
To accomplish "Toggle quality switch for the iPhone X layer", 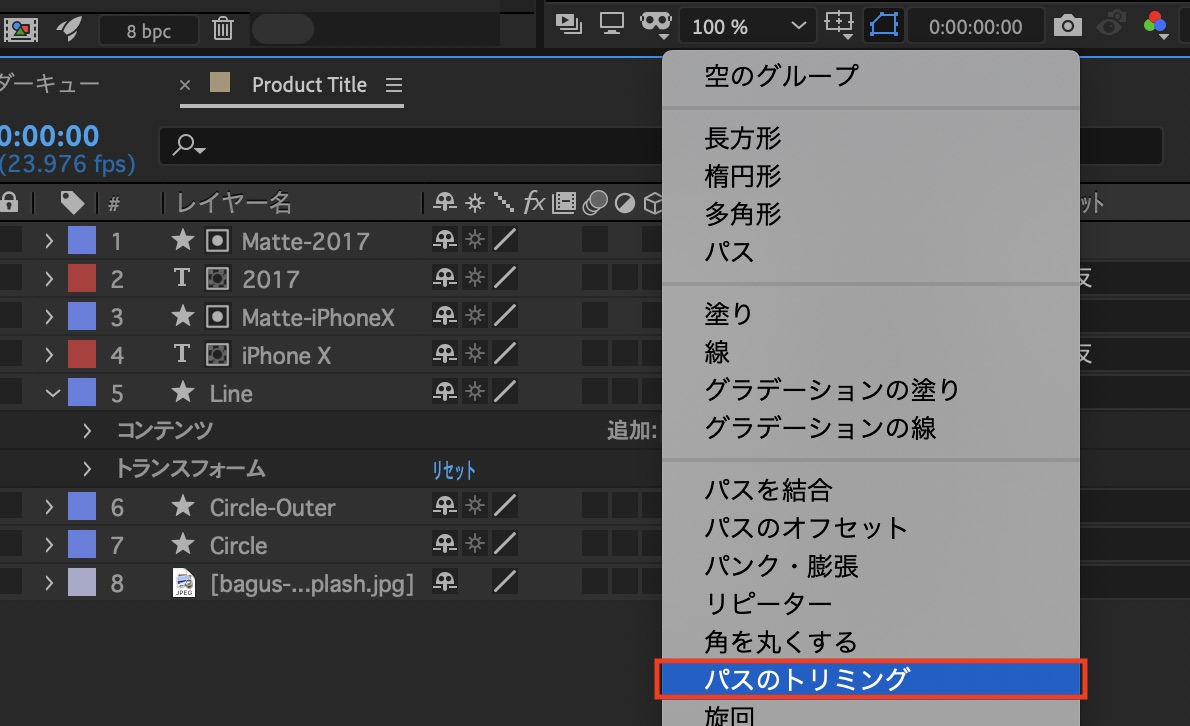I will pyautogui.click(x=506, y=355).
